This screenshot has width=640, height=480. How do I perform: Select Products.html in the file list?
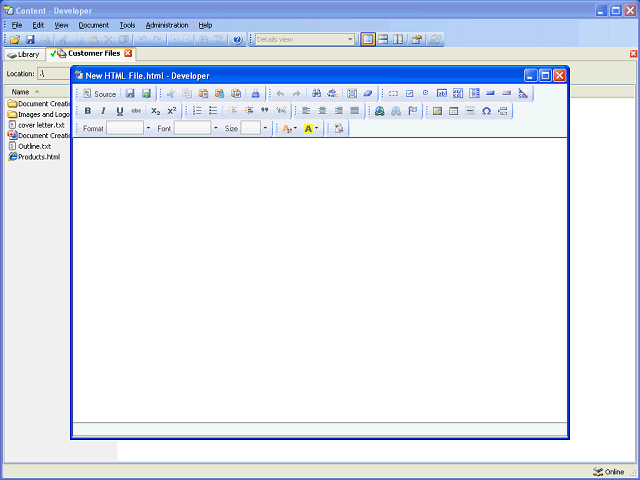click(x=34, y=157)
